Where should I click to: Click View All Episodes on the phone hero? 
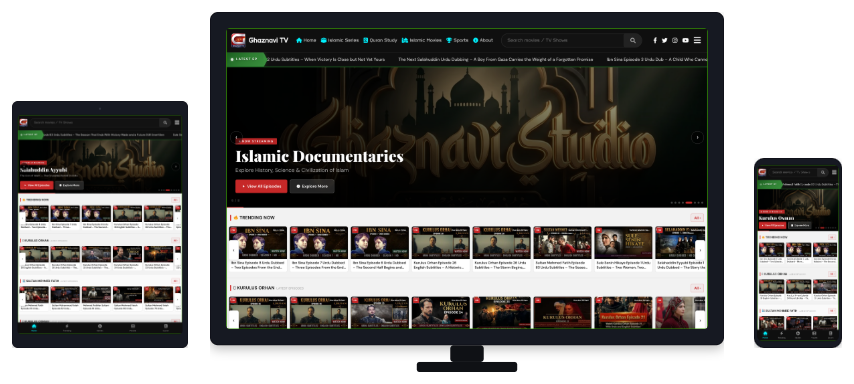coord(773,225)
